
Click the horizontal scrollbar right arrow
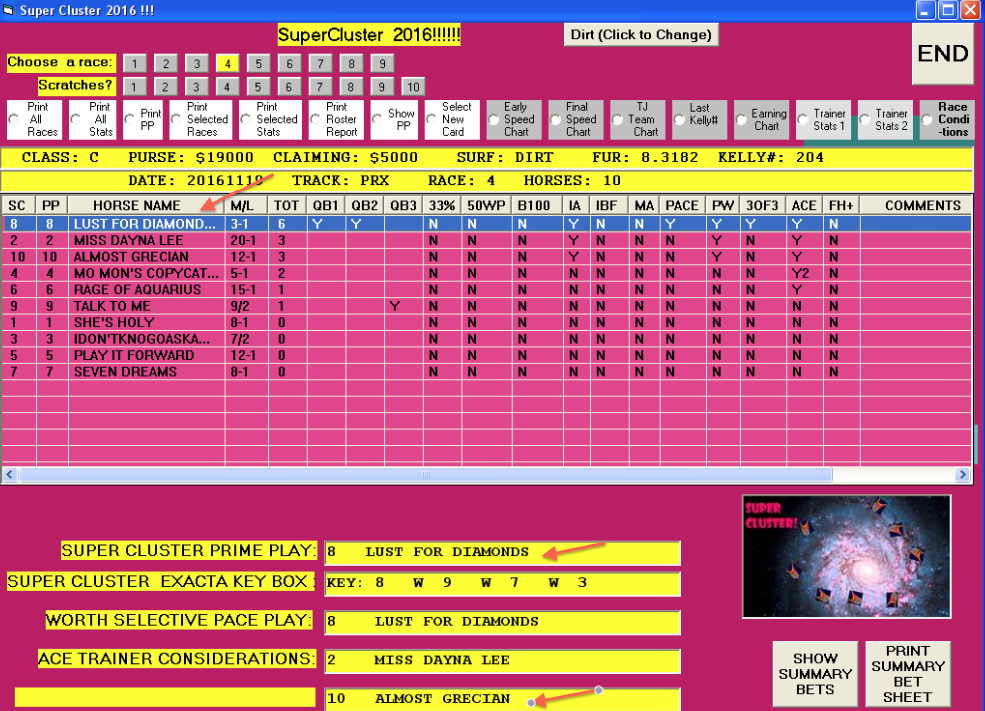point(962,475)
